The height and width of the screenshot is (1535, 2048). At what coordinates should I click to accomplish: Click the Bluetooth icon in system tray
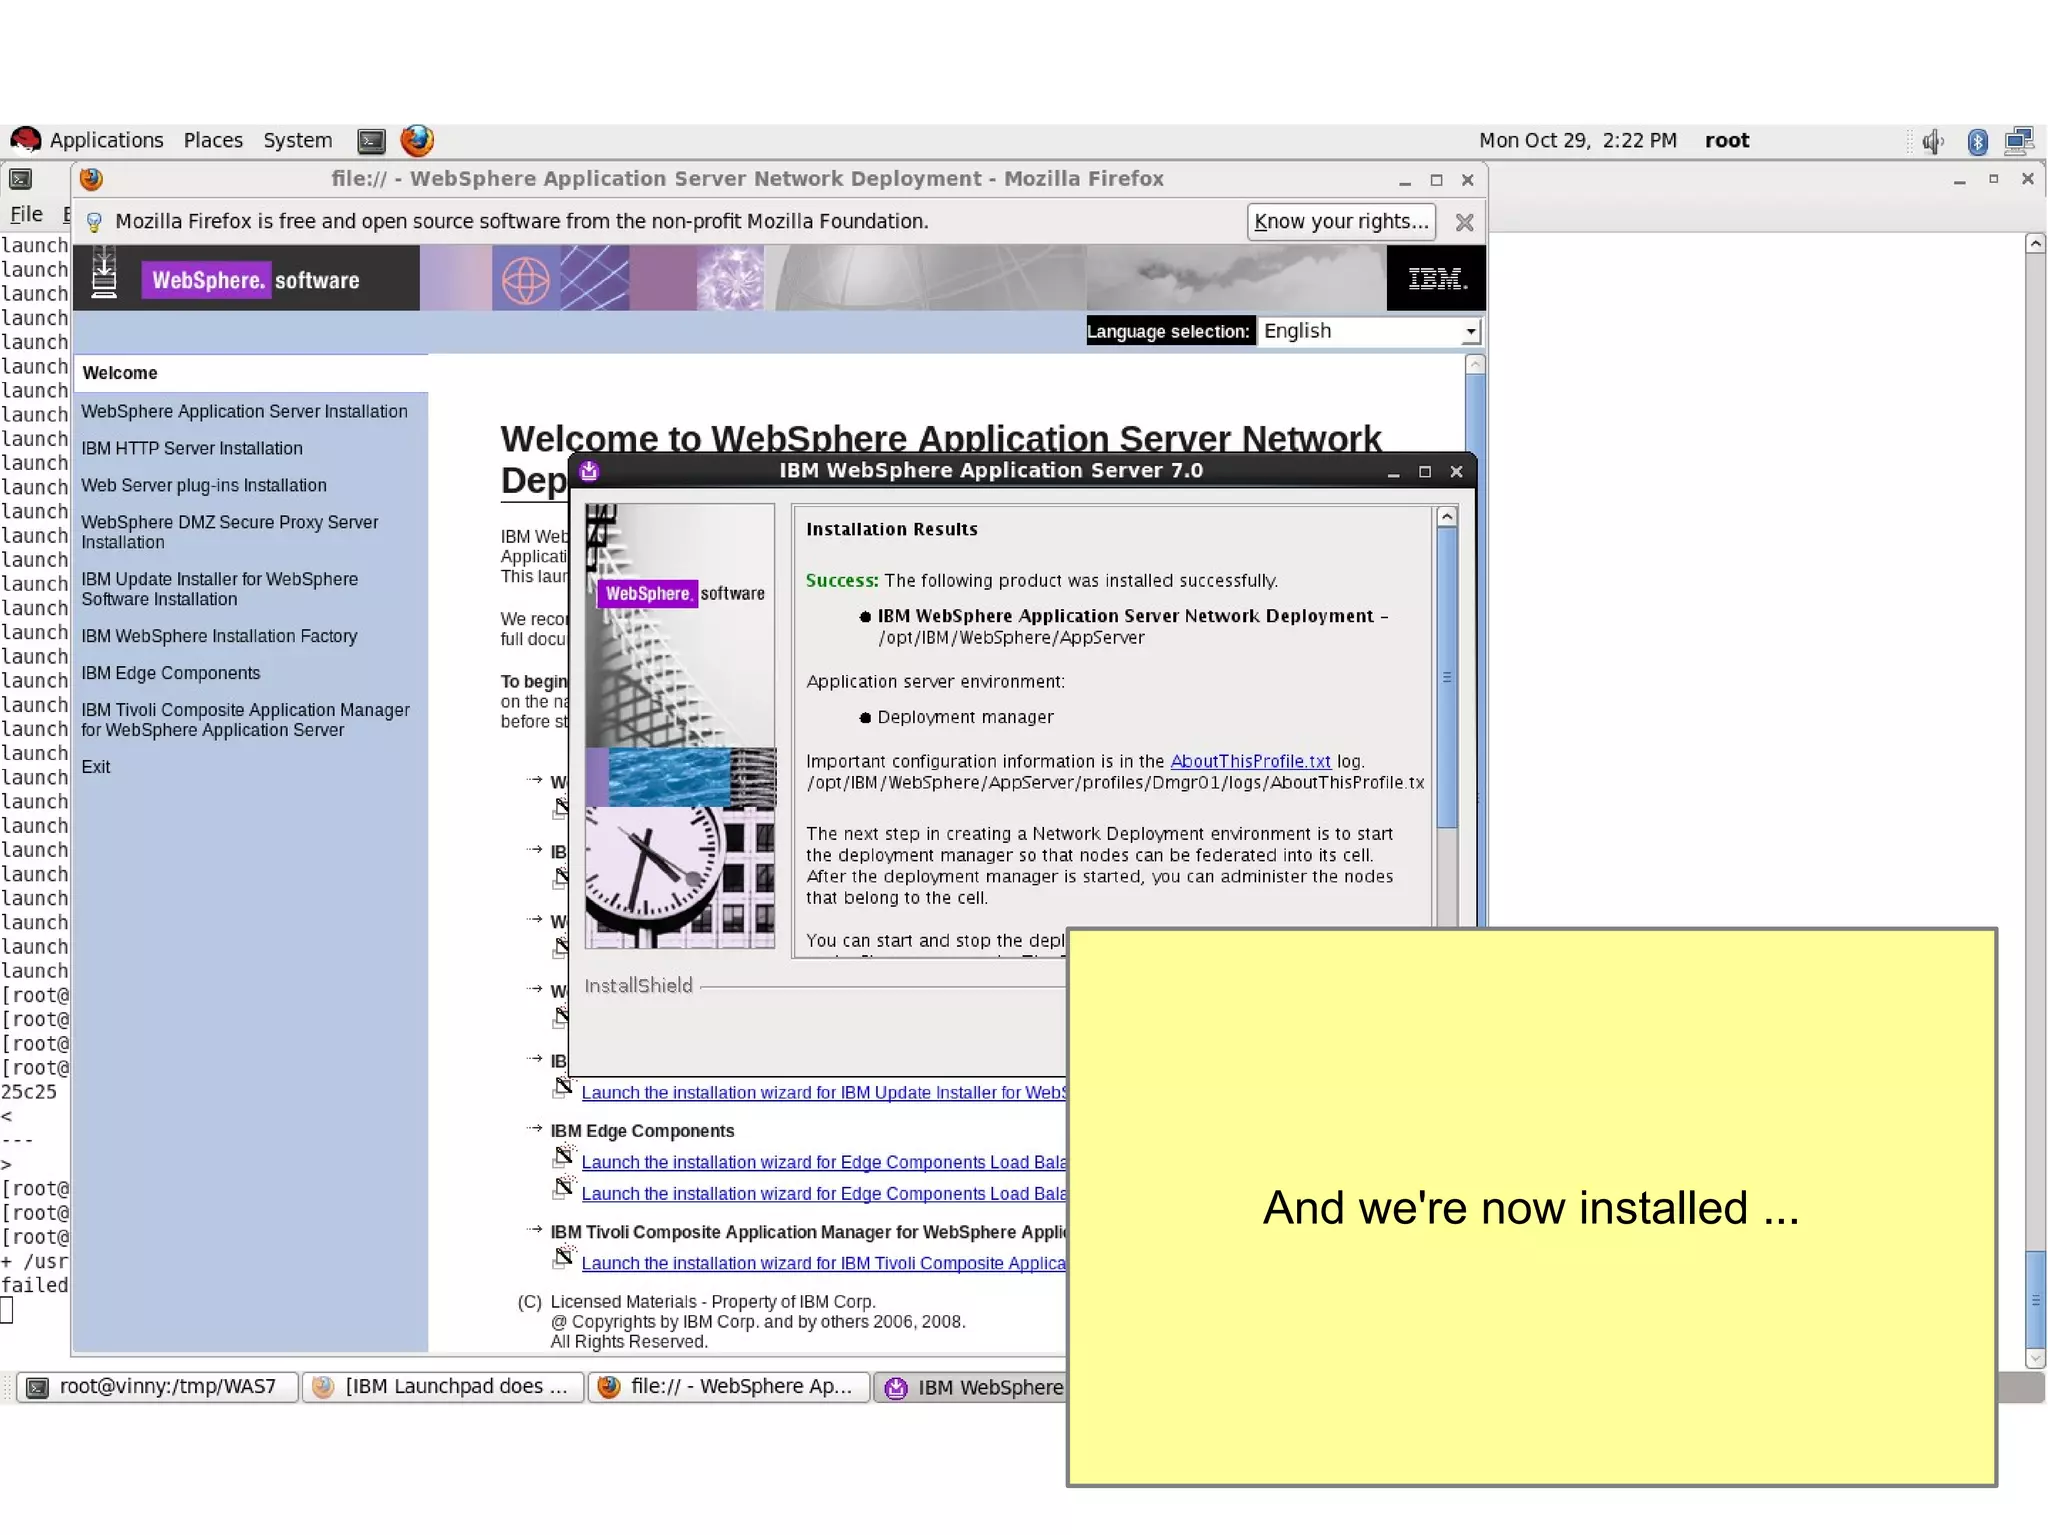[1977, 141]
